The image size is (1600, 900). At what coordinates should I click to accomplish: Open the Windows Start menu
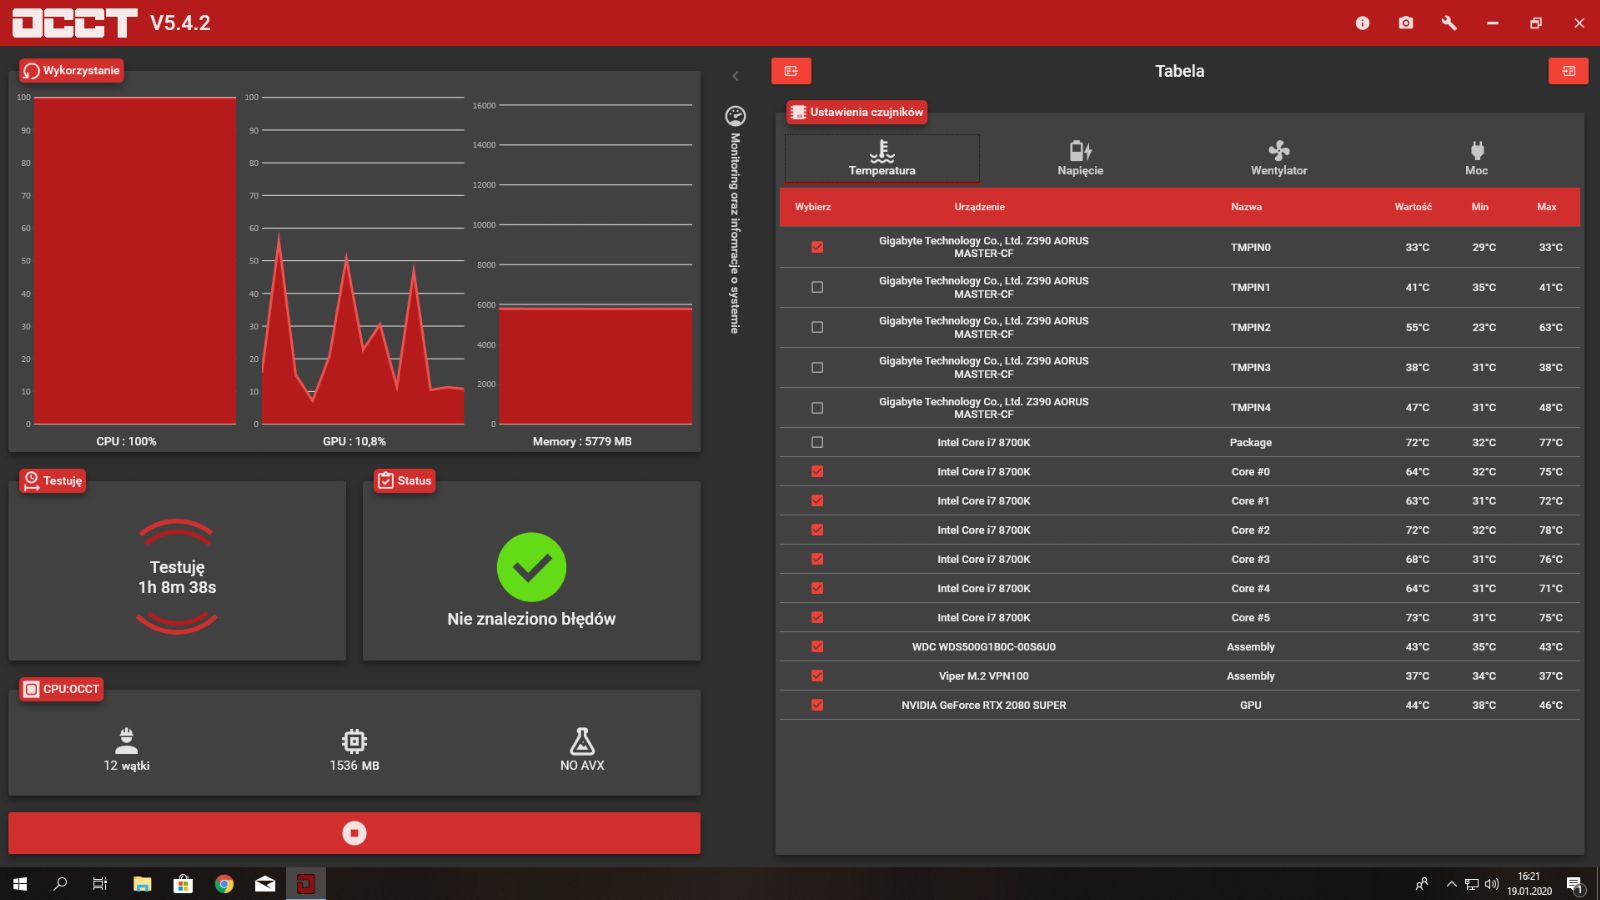20,884
